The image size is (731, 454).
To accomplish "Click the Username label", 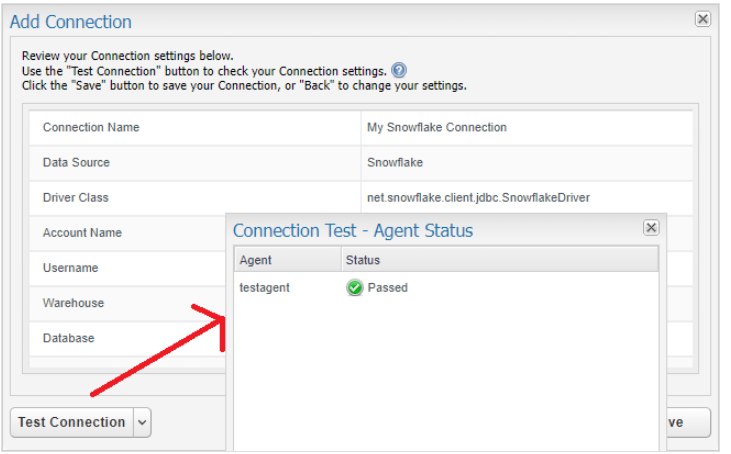I will point(70,268).
